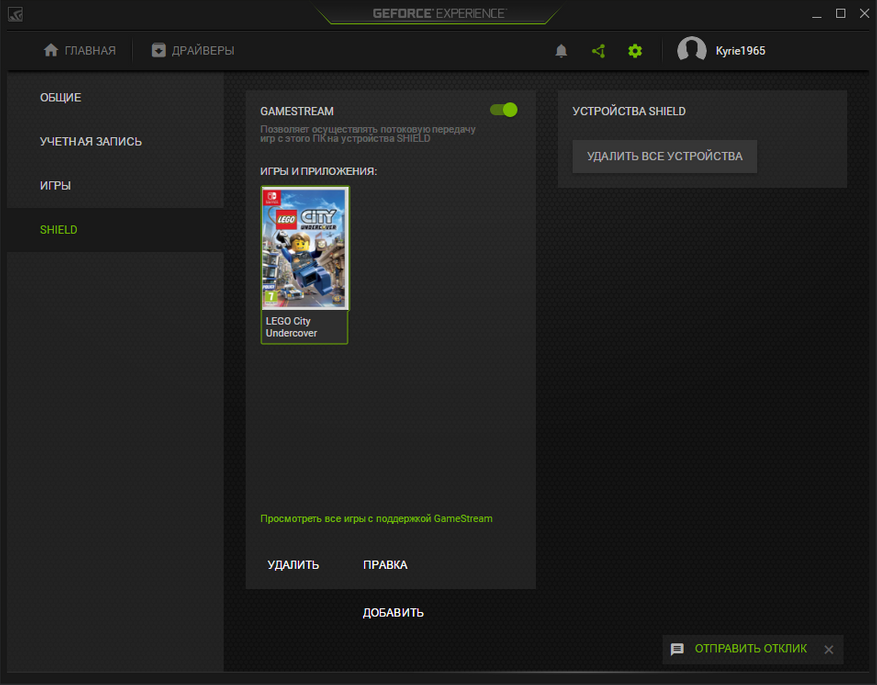Open the УЧЕТНАЯ ЗАПИСЬ section
Image resolution: width=877 pixels, height=685 pixels.
point(115,141)
